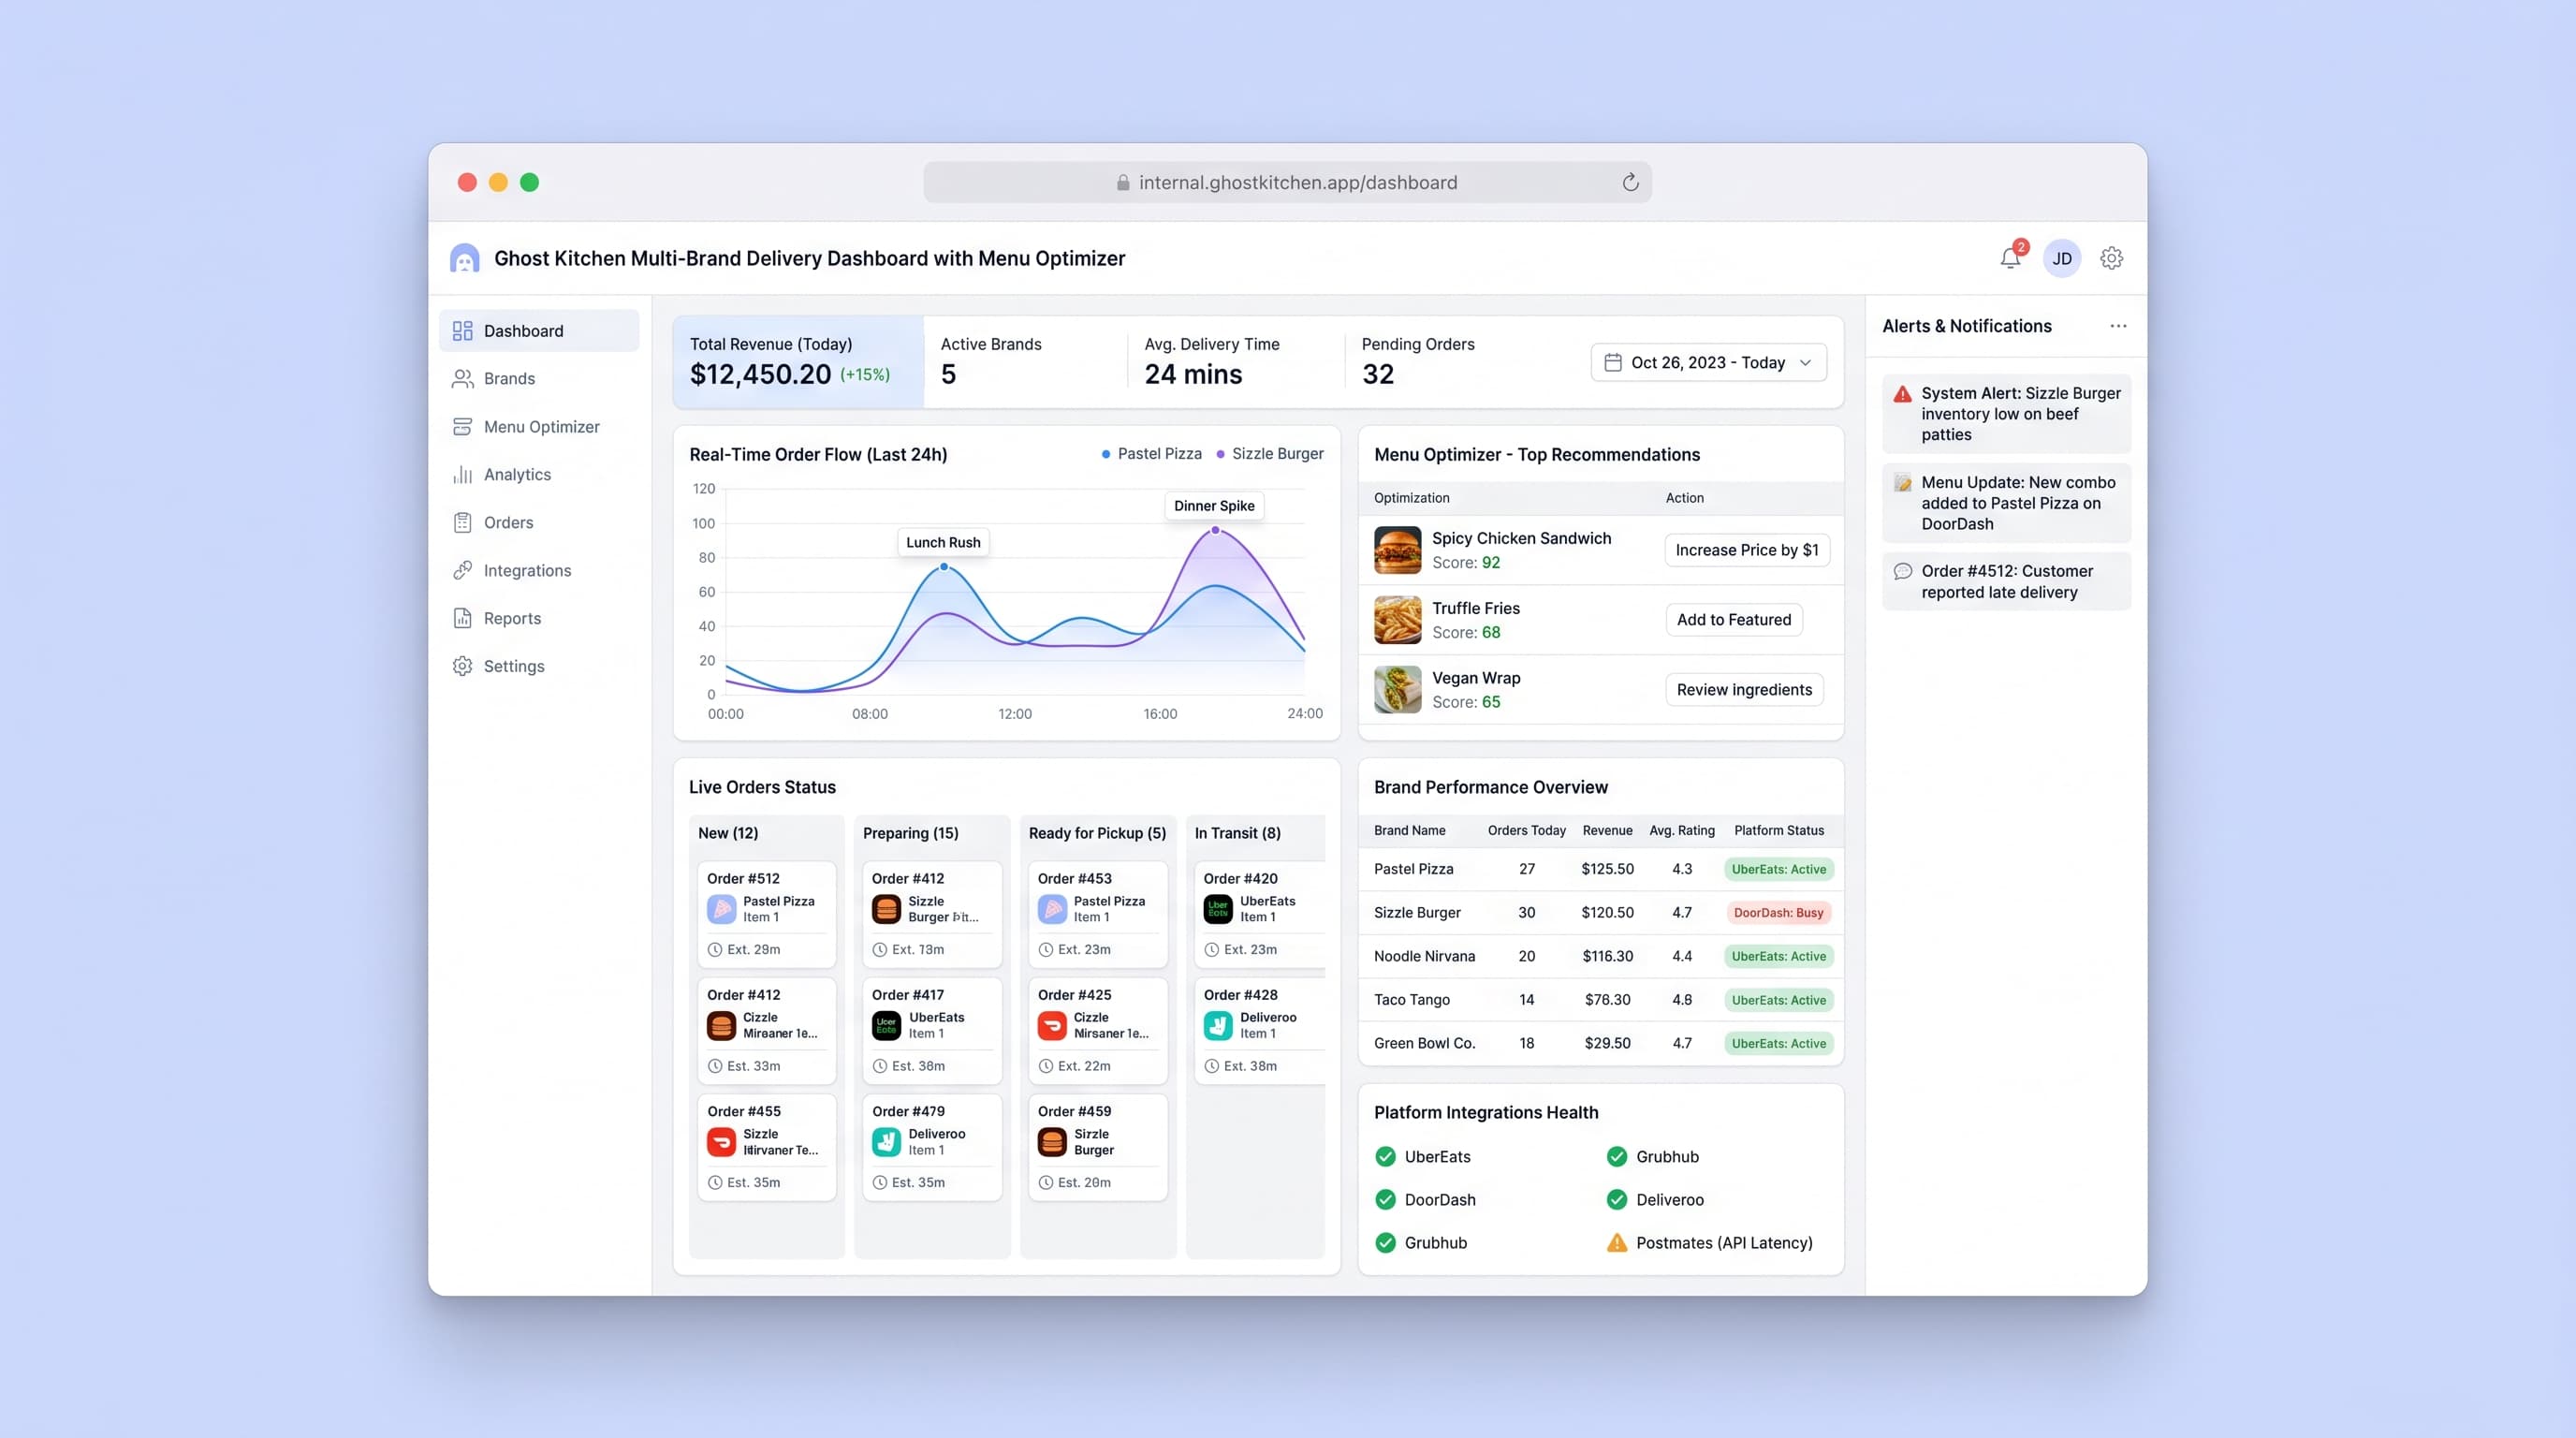The width and height of the screenshot is (2576, 1438).
Task: Click the address bar URL field
Action: click(x=1287, y=182)
